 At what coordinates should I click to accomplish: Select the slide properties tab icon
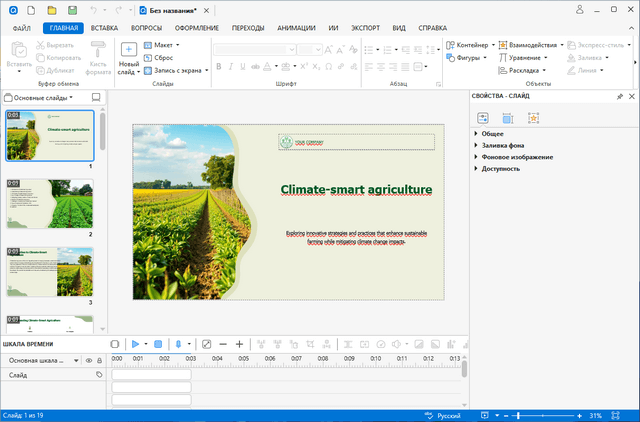pyautogui.click(x=483, y=118)
